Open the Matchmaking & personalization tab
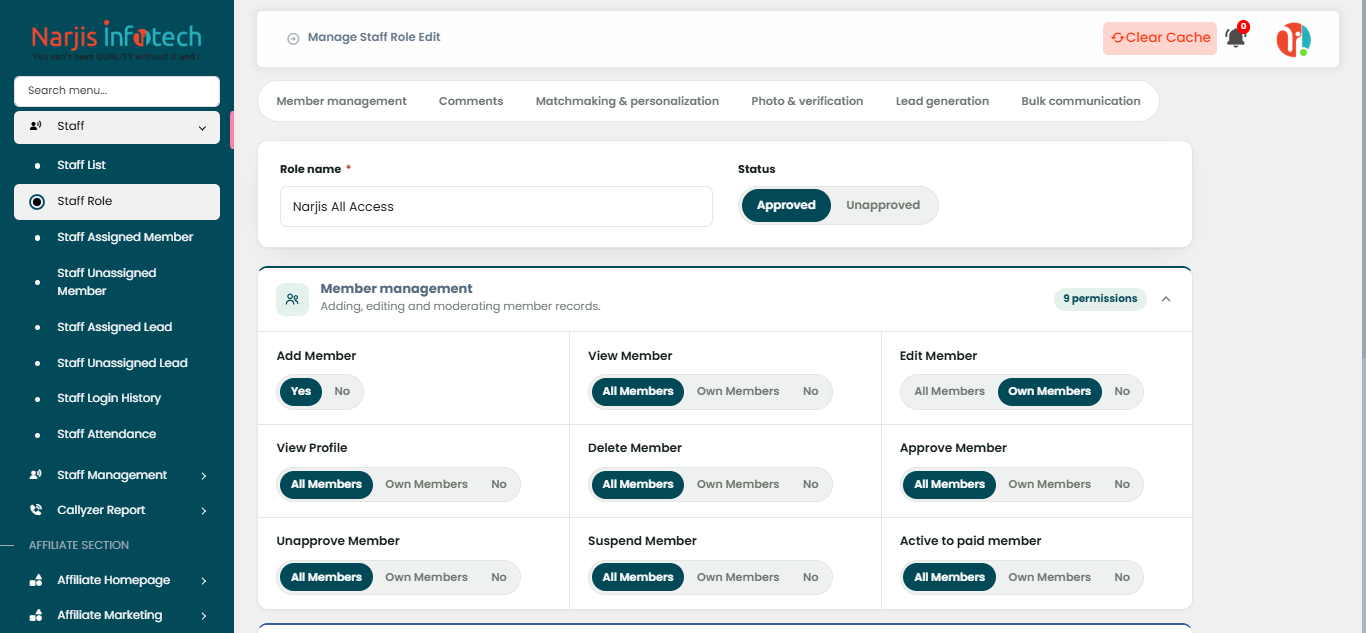Viewport: 1366px width, 633px height. pyautogui.click(x=627, y=101)
